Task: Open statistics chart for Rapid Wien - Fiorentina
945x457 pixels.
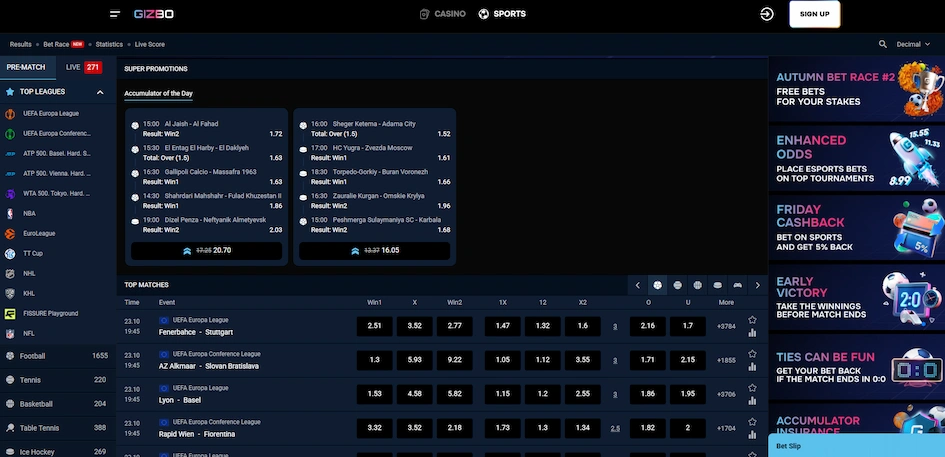Action: click(752, 435)
